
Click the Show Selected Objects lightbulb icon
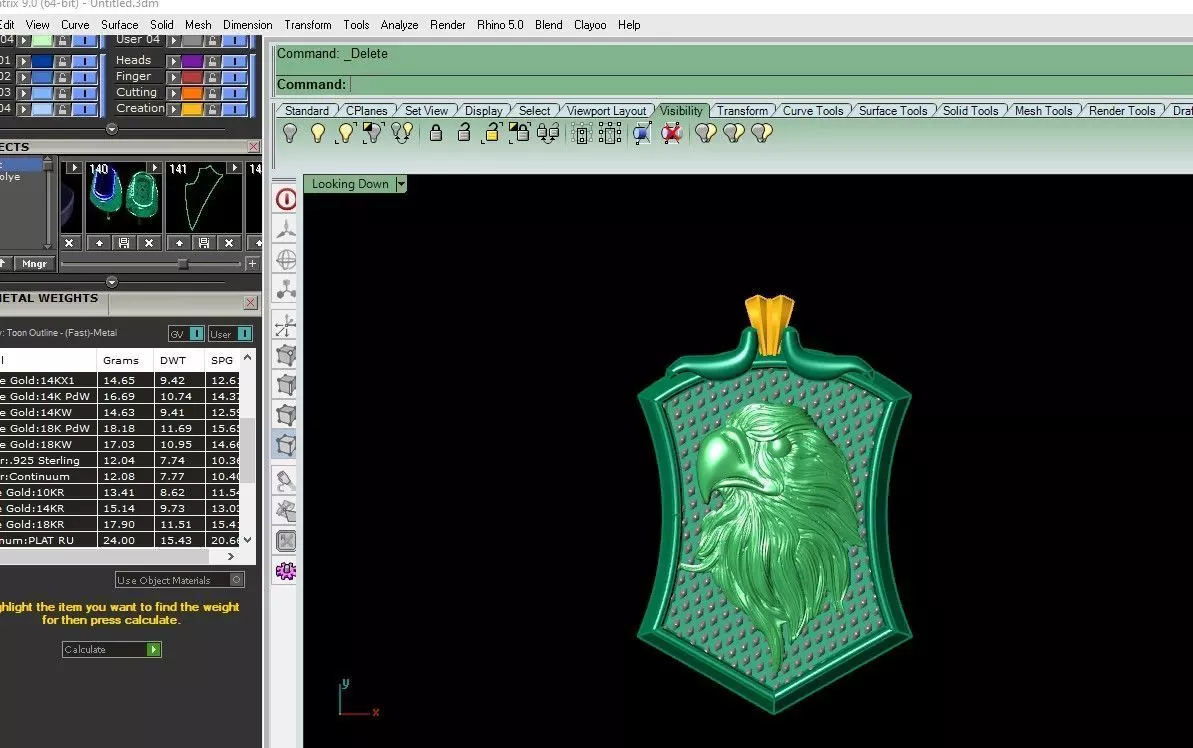(345, 133)
